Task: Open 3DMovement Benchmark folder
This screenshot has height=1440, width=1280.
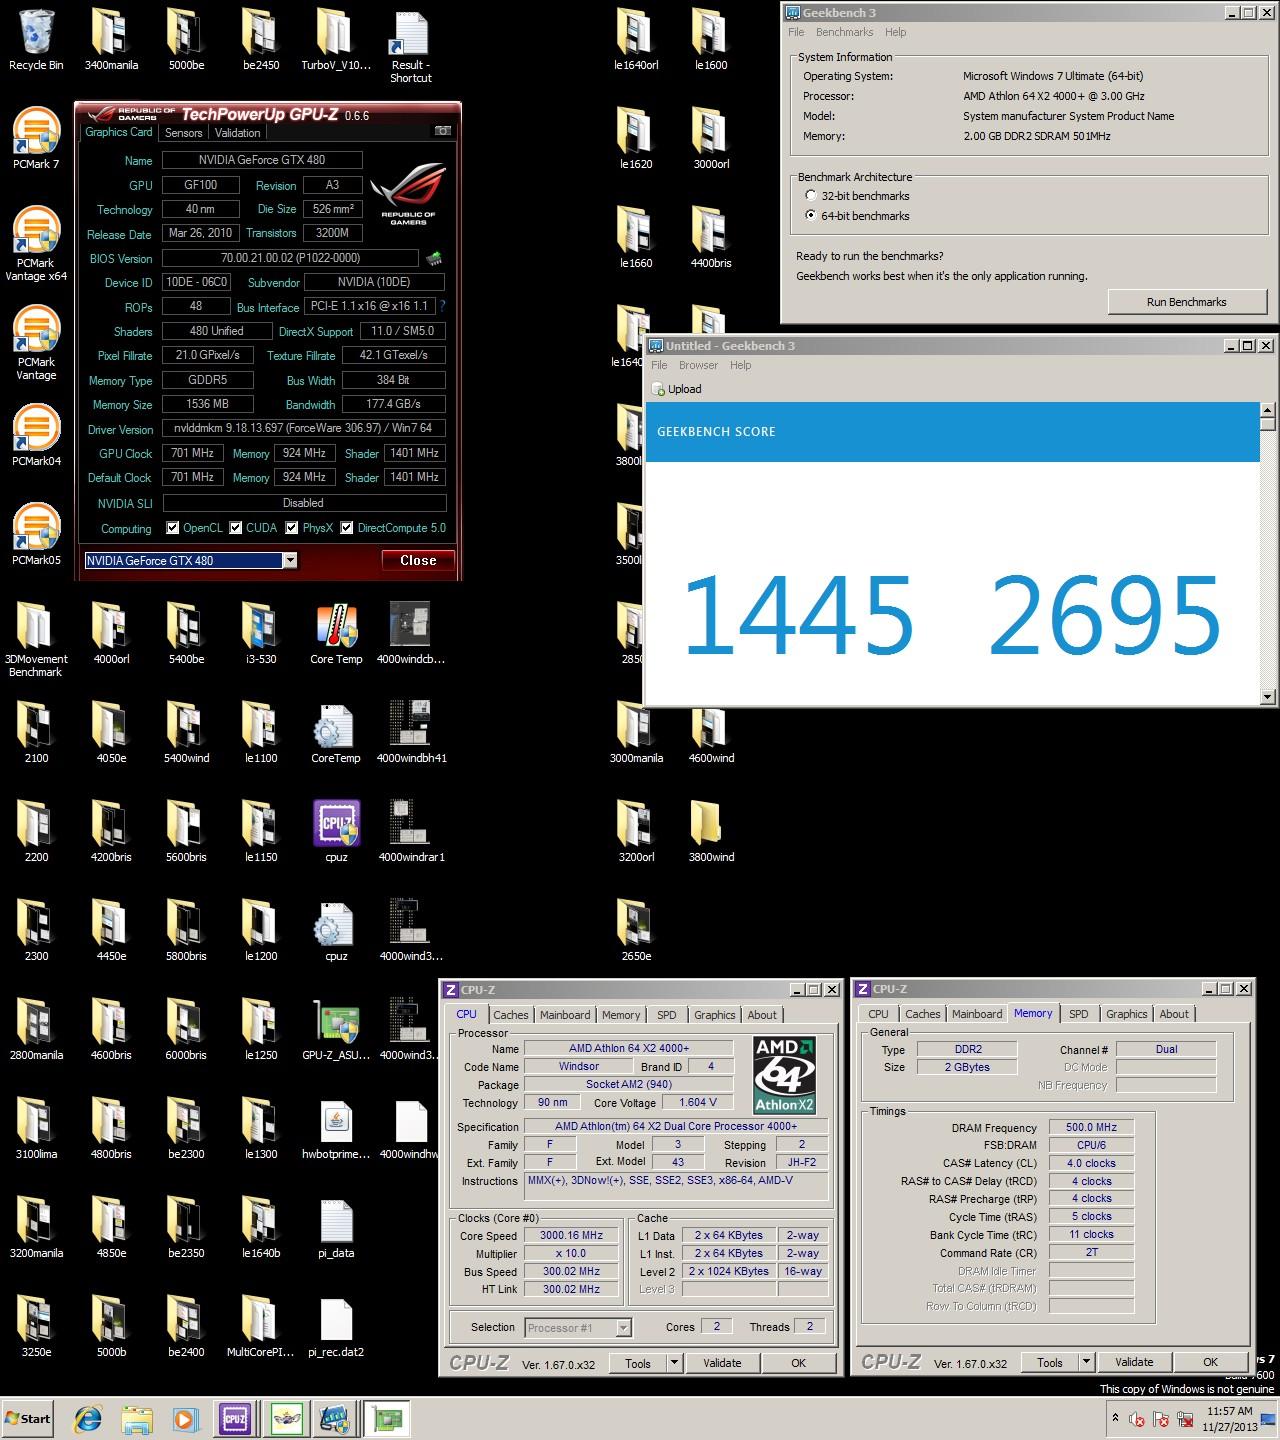Action: 36,640
